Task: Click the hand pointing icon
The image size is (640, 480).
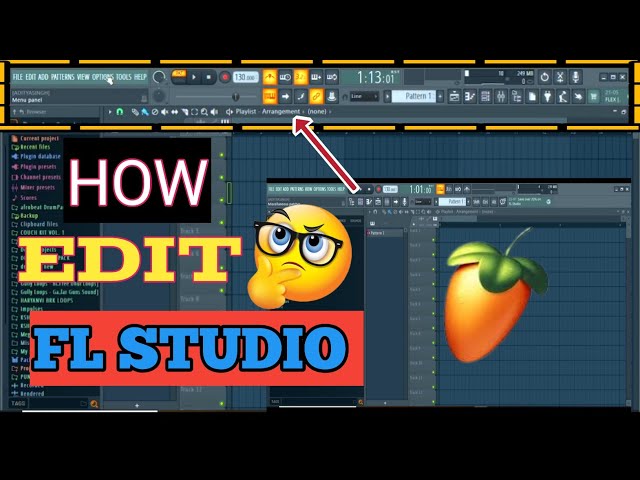Action: pos(578,97)
